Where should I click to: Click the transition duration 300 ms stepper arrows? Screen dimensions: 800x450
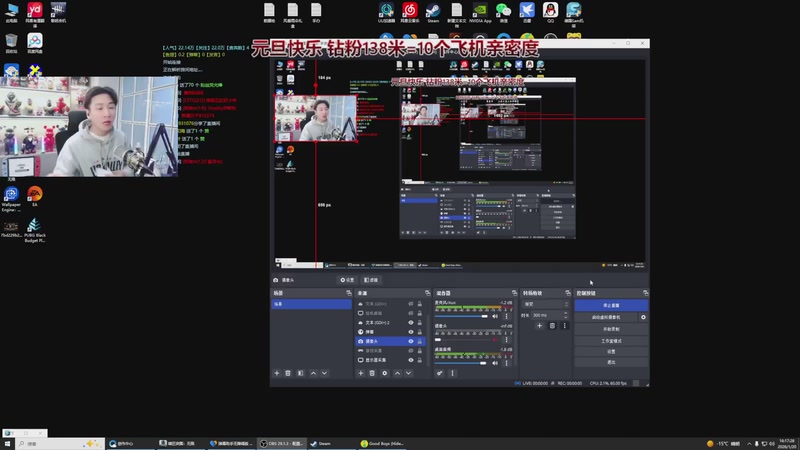[565, 315]
